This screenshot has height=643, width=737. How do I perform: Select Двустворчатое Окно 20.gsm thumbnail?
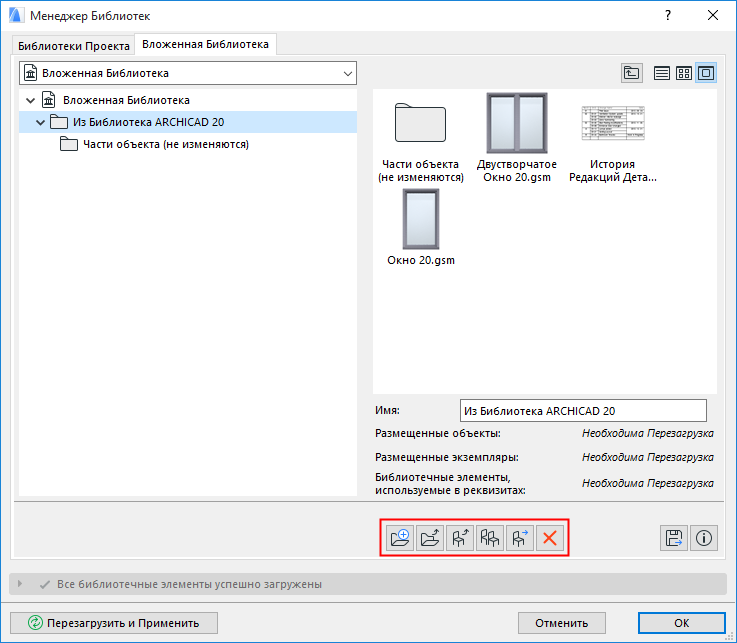tap(517, 137)
